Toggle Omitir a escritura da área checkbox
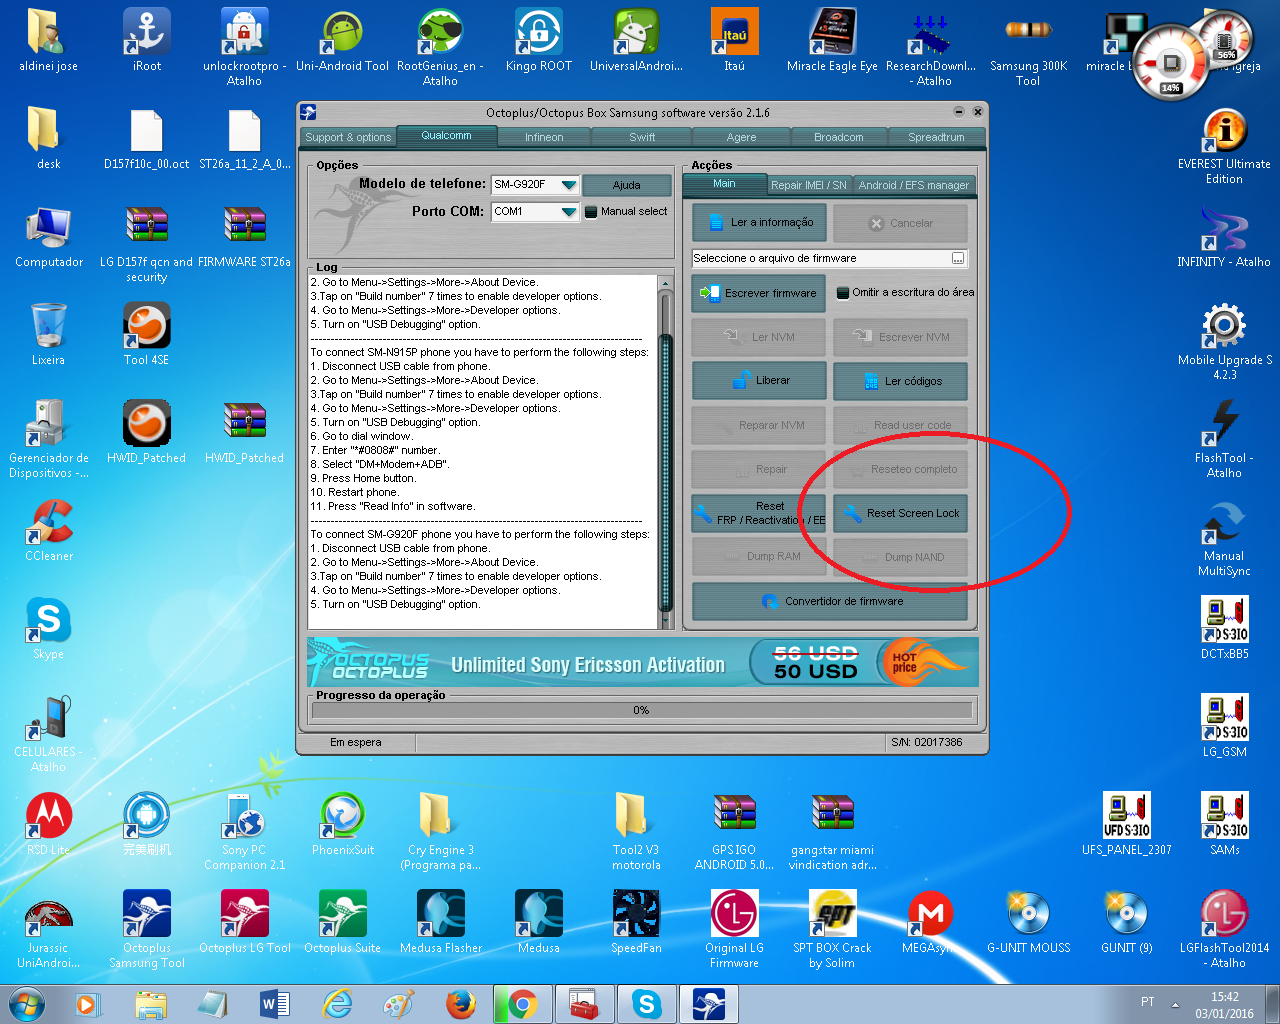Screen dimensions: 1280x1024 [843, 293]
